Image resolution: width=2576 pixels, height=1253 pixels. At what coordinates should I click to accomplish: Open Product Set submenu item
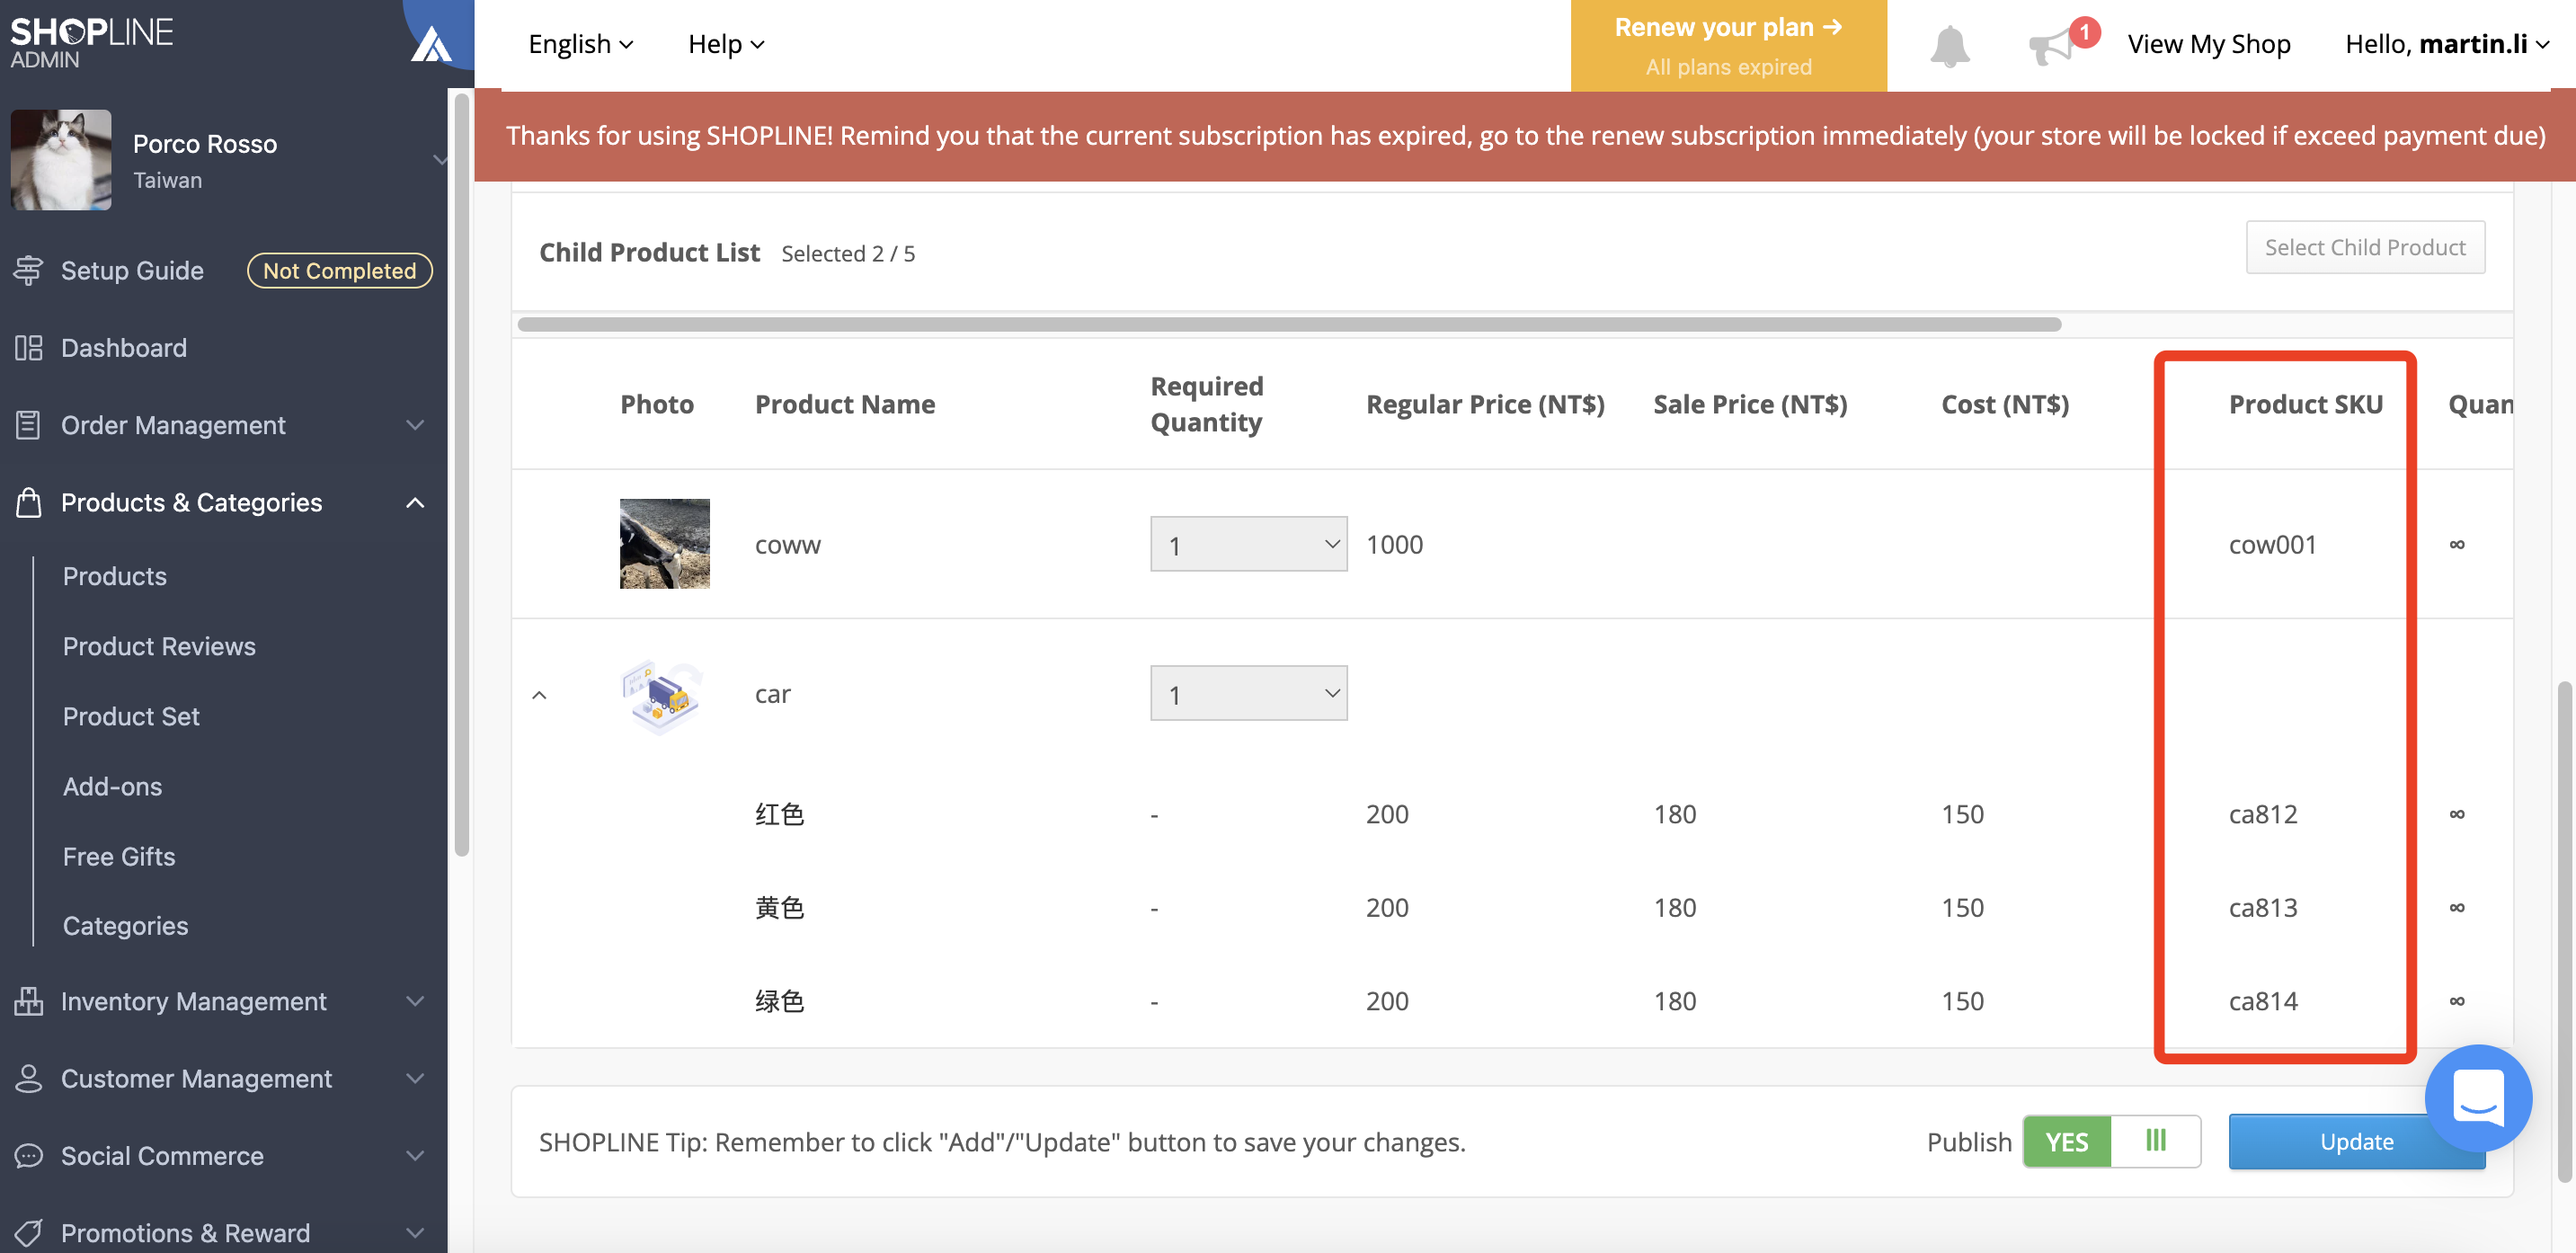click(x=131, y=716)
